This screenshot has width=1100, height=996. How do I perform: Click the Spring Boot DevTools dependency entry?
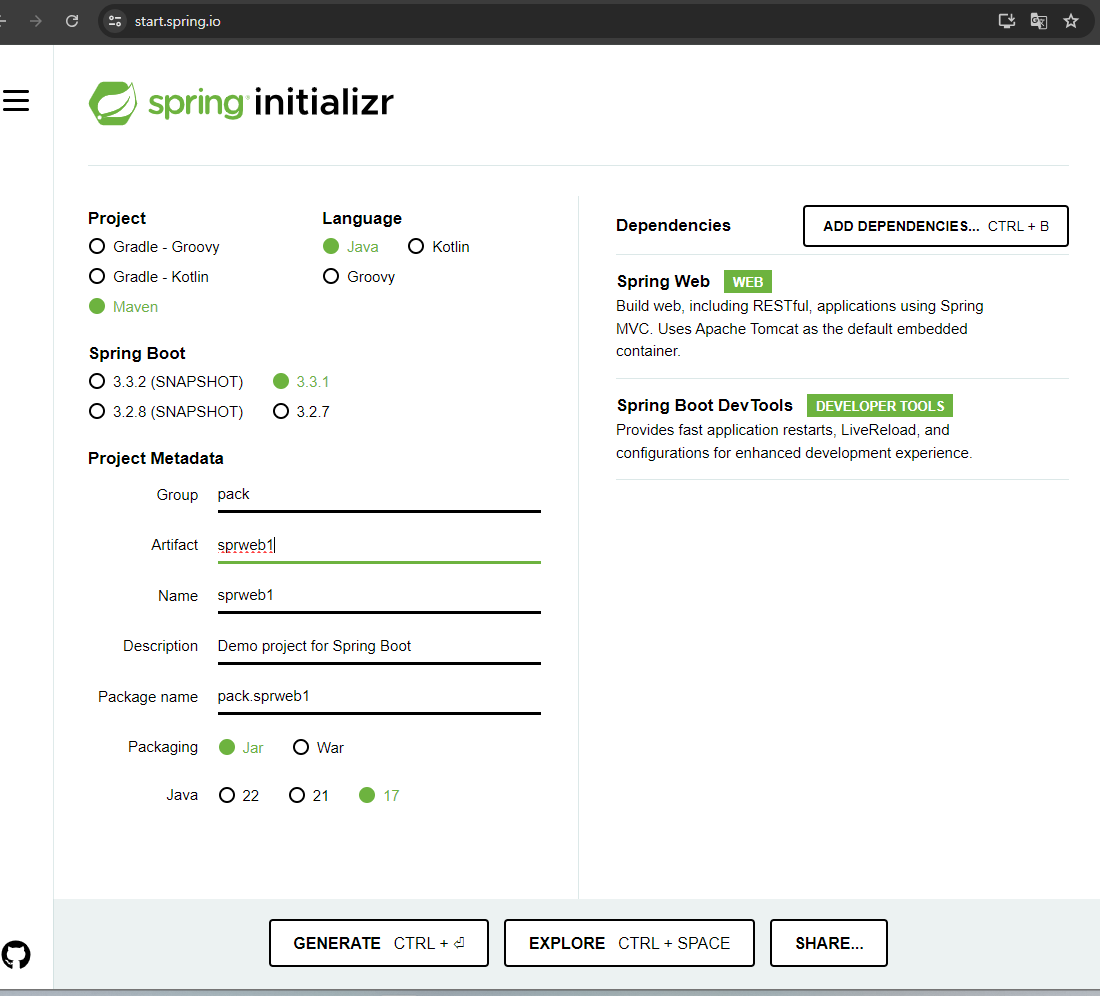pyautogui.click(x=842, y=428)
